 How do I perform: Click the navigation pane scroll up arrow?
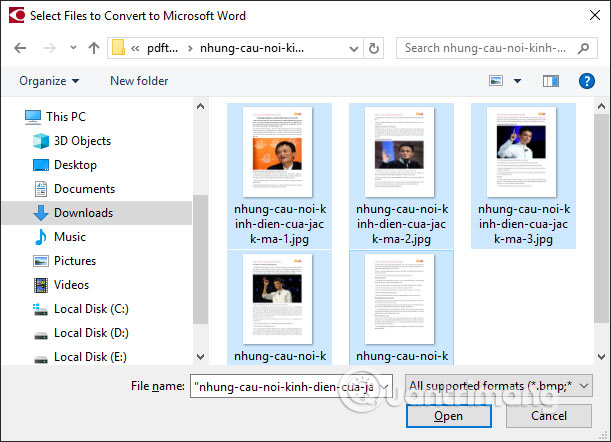point(200,106)
